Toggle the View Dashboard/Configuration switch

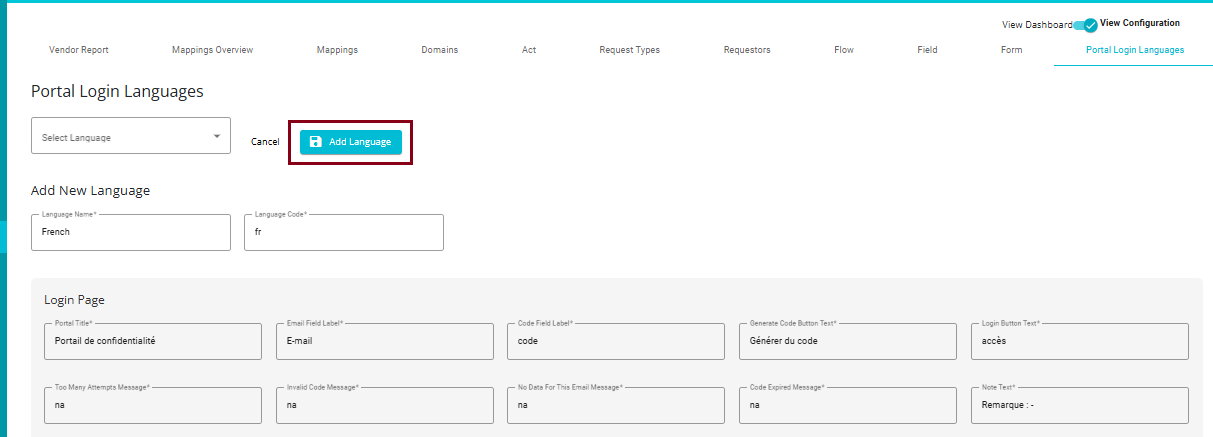point(1085,25)
